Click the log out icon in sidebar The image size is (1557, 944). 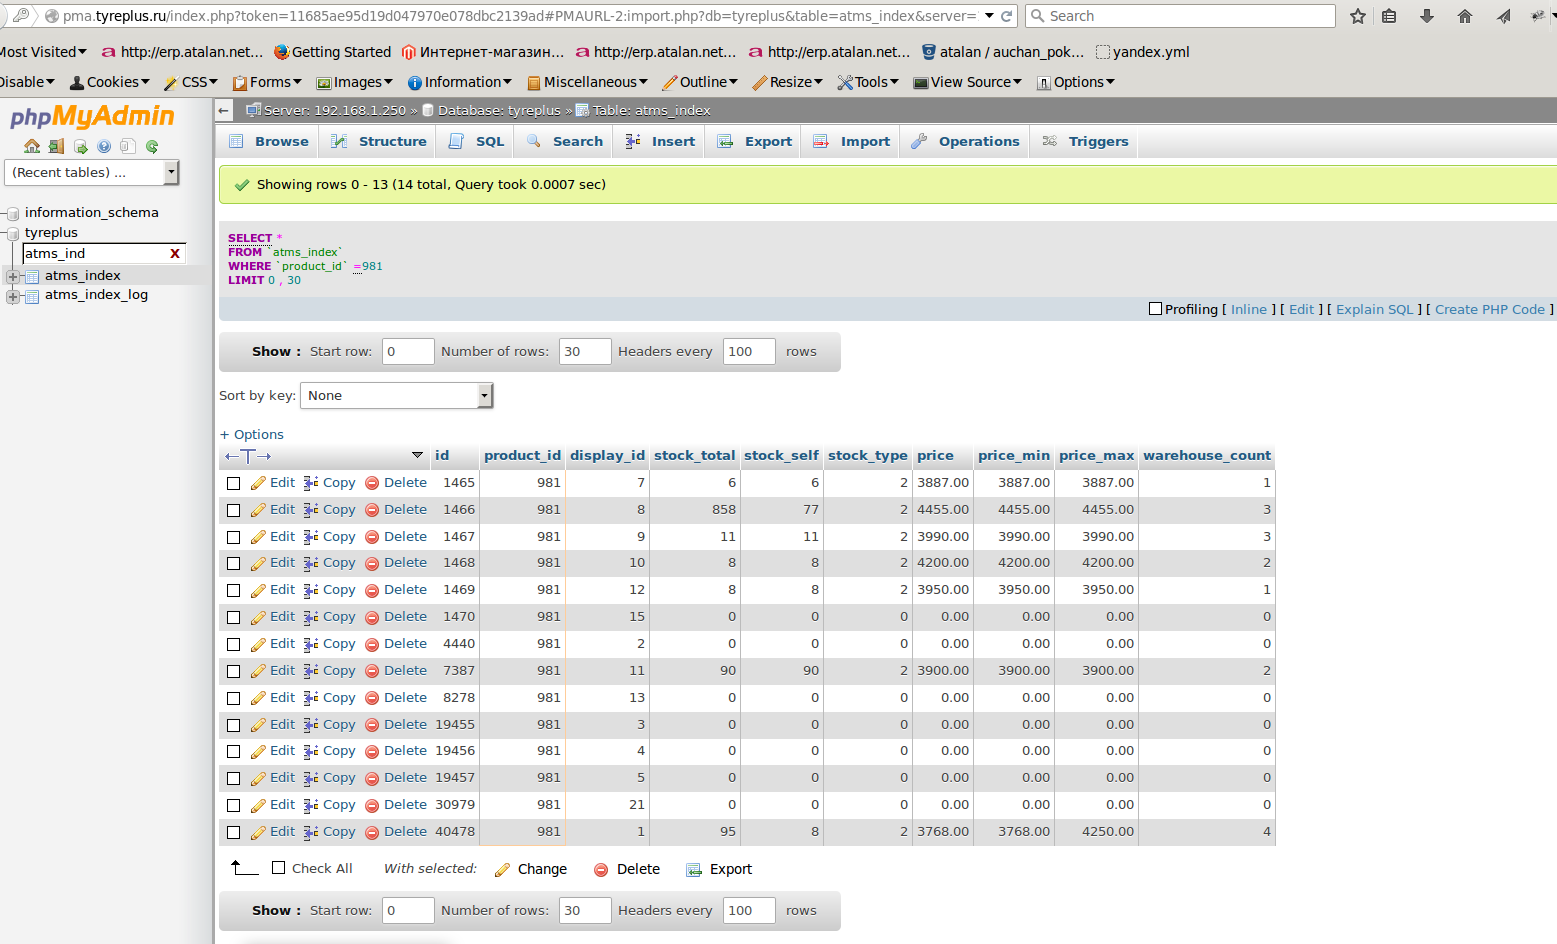(56, 146)
